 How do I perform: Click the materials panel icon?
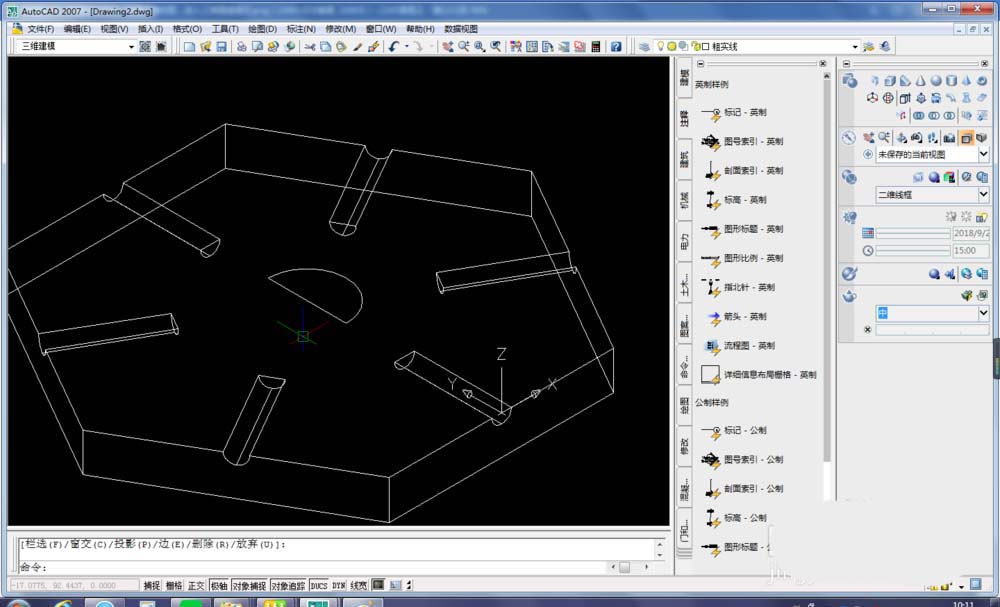coord(849,274)
